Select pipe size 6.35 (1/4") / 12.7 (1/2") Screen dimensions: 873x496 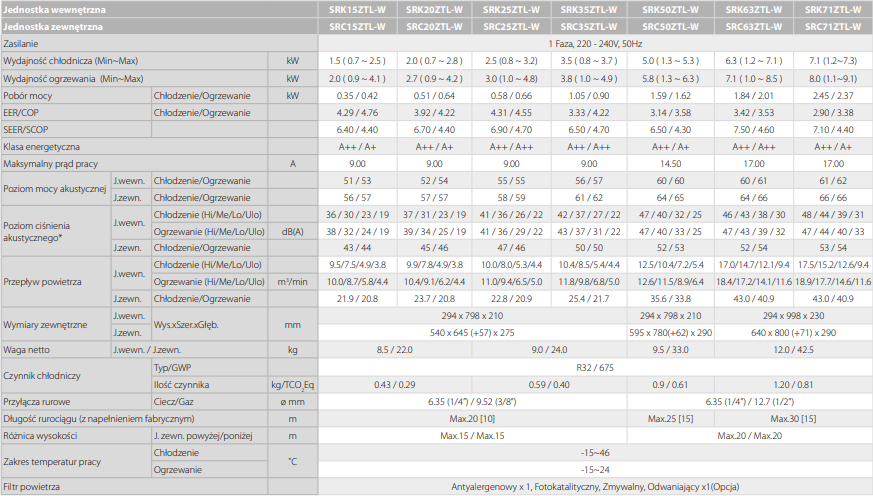pos(749,402)
